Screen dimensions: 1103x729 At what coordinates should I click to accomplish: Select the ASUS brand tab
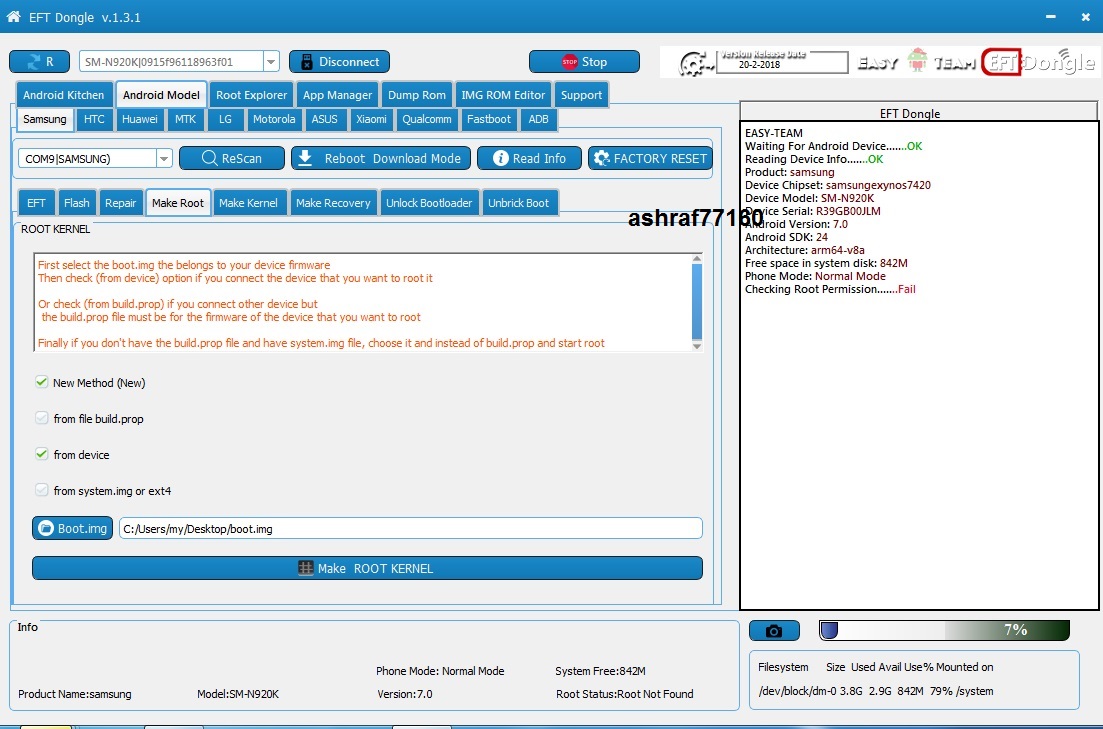pos(324,119)
